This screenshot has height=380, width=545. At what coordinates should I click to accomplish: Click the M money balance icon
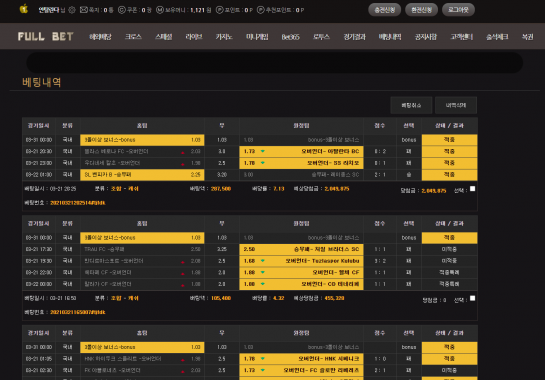(160, 10)
